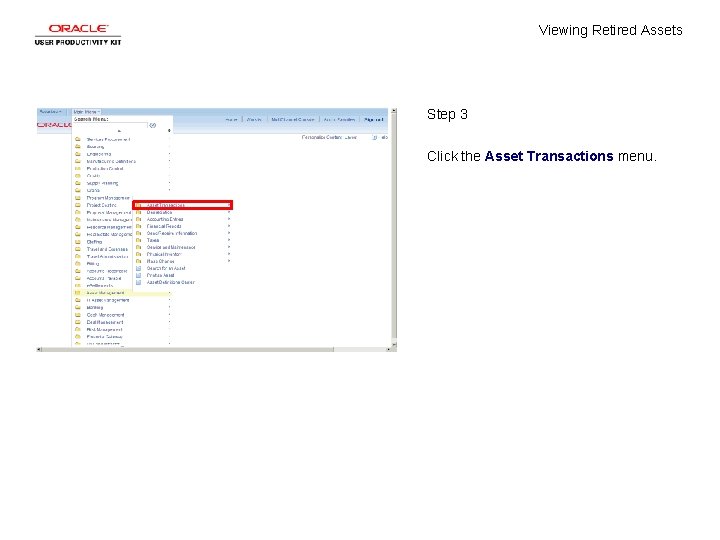This screenshot has width=720, height=540.
Task: Click folder icon beside Travel and Expenses
Action: [78, 249]
